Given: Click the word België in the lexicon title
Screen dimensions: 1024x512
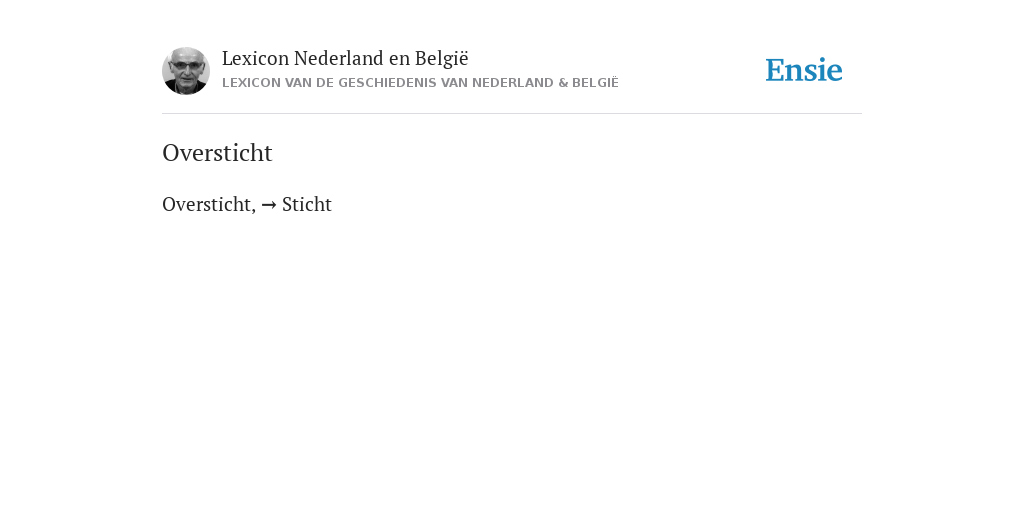Looking at the screenshot, I should coord(442,58).
